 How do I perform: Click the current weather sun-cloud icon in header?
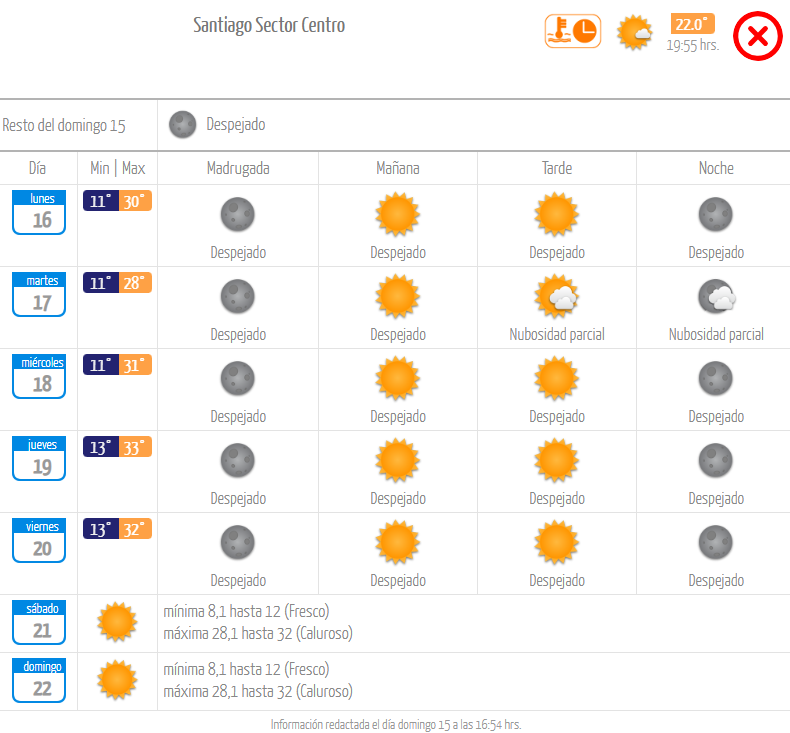[635, 33]
